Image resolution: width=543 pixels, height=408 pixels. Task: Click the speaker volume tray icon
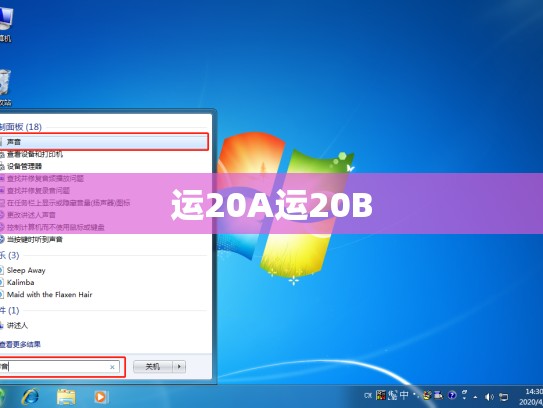click(x=489, y=397)
